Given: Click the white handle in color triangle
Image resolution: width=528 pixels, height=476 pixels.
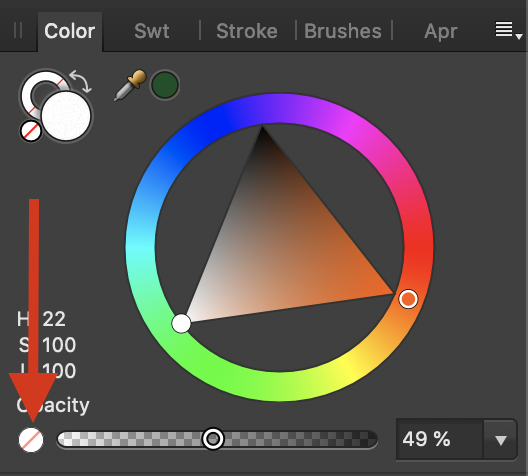Looking at the screenshot, I should [x=181, y=324].
